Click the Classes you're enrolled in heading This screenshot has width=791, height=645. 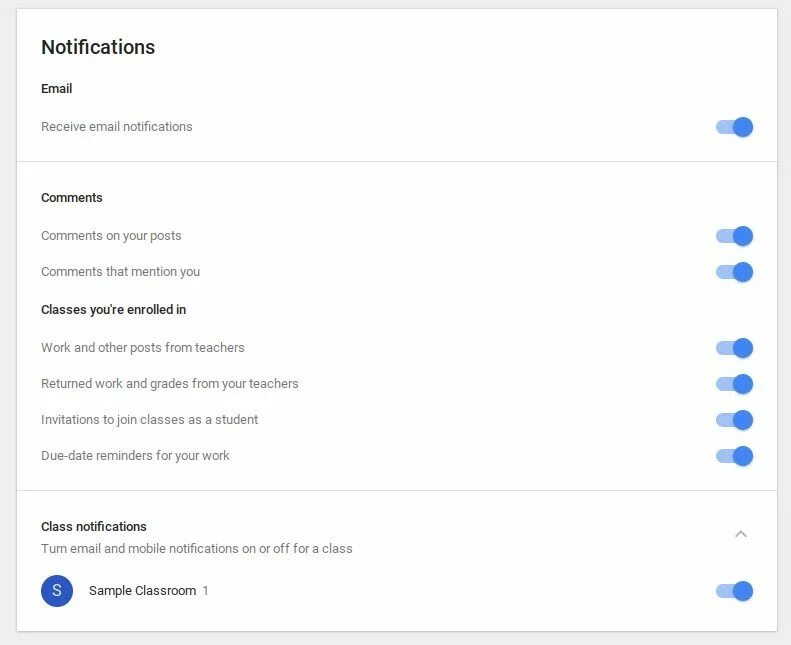pyautogui.click(x=114, y=310)
